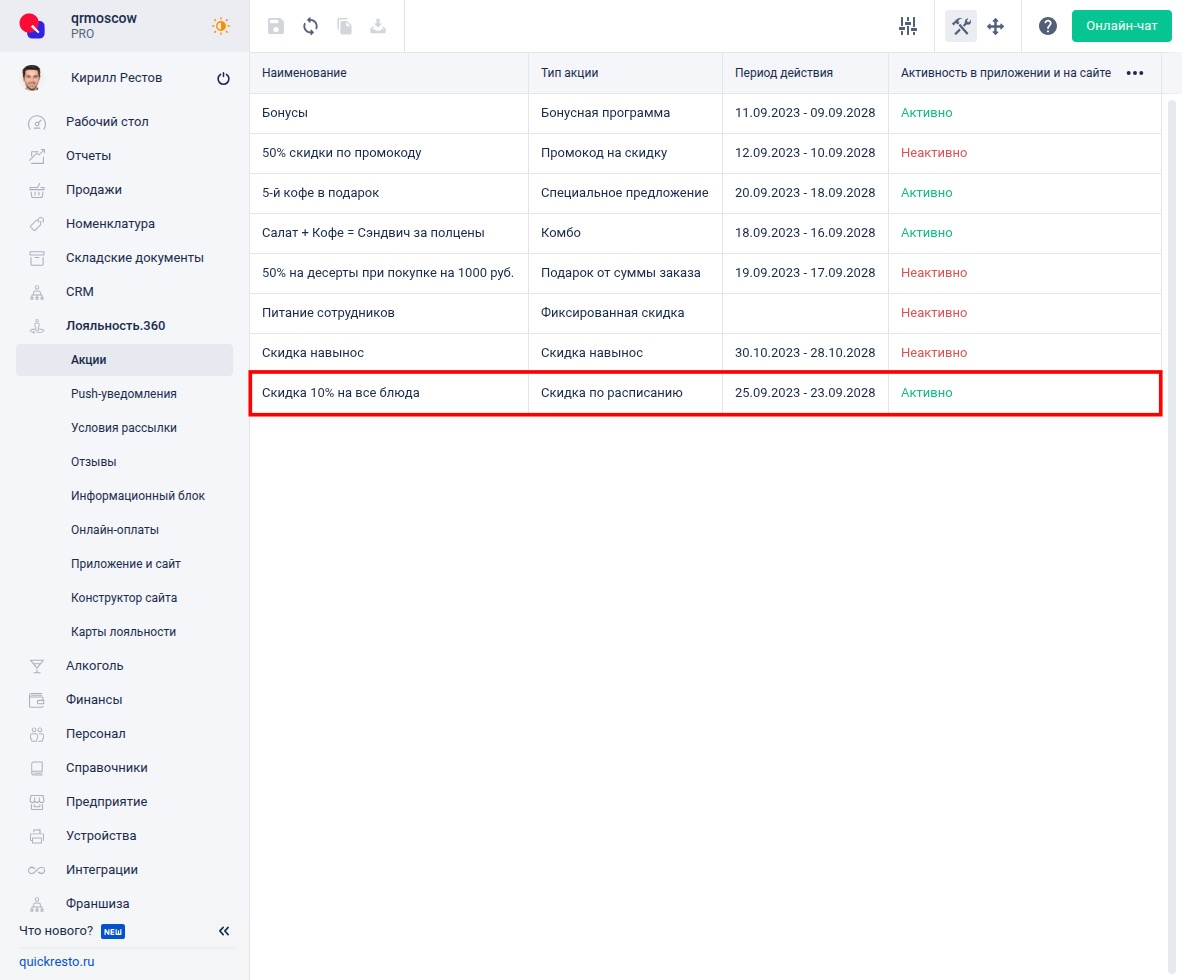Click the Складские документы box icon
This screenshot has width=1182, height=980.
(x=36, y=258)
